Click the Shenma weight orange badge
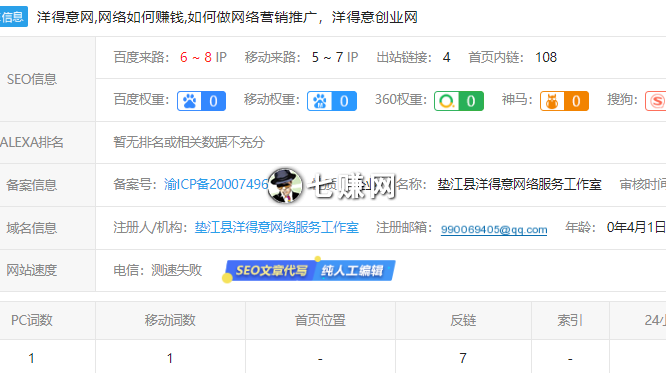Screen dimensions: 666x373 [564, 101]
